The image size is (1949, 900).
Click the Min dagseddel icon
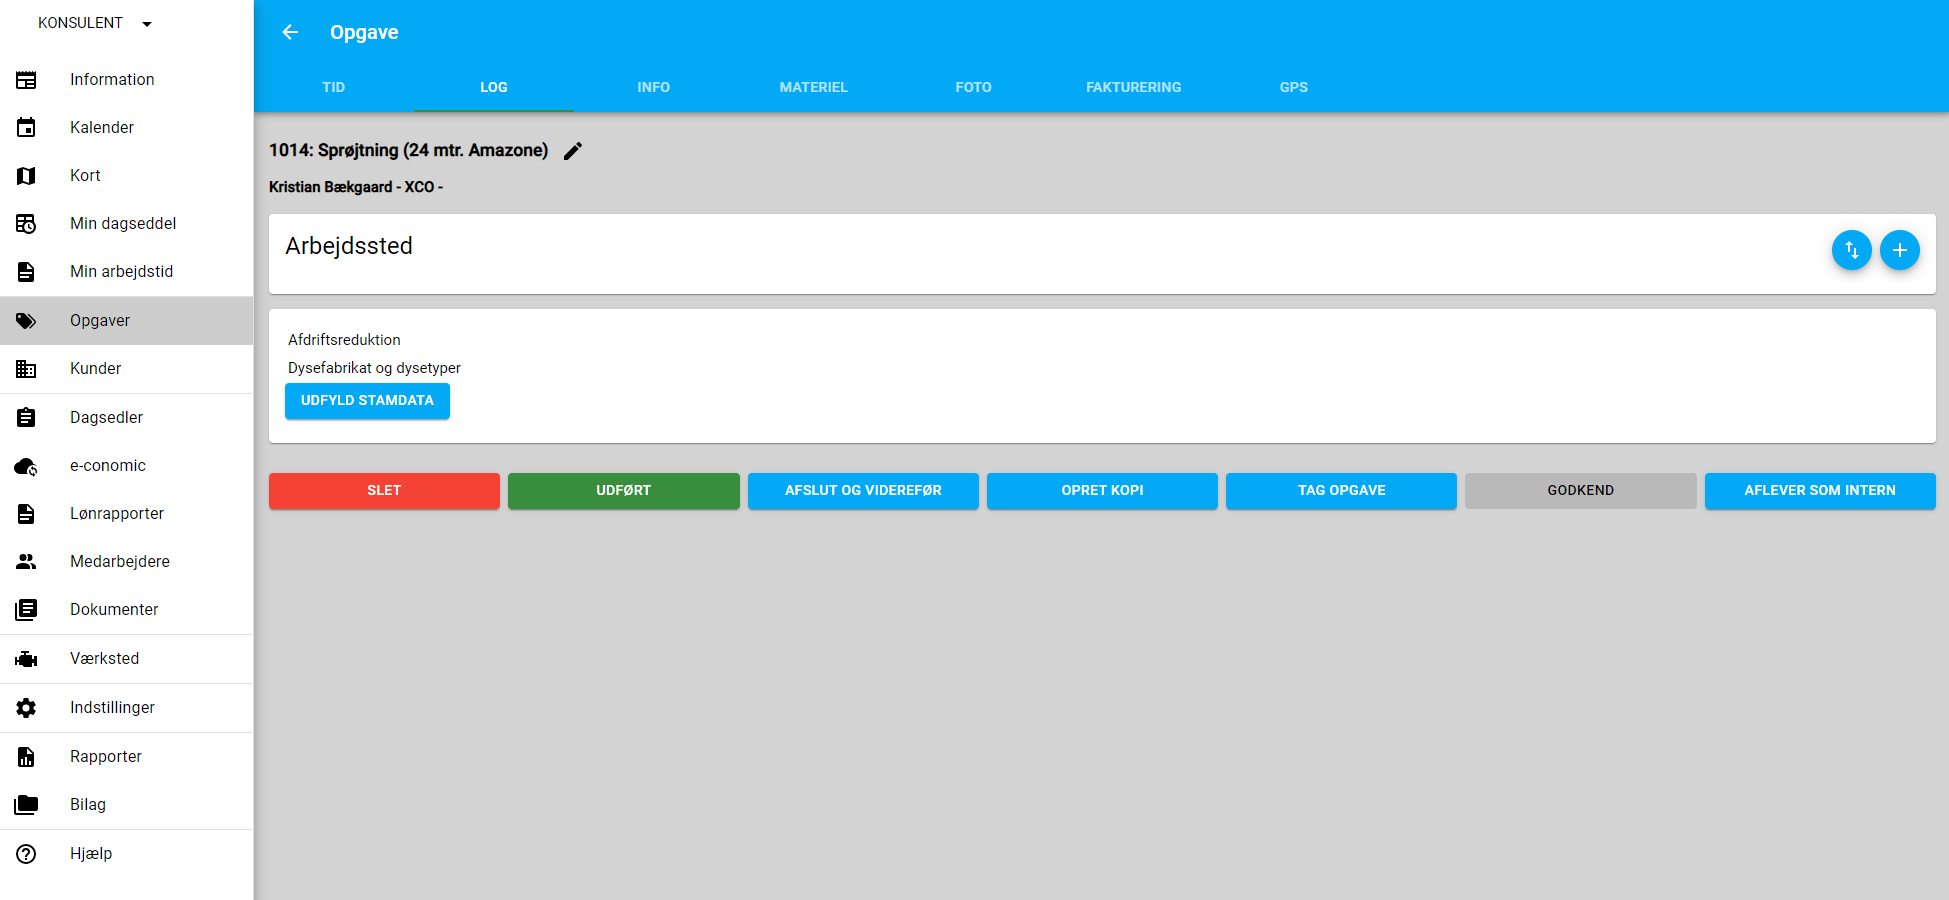pos(26,224)
